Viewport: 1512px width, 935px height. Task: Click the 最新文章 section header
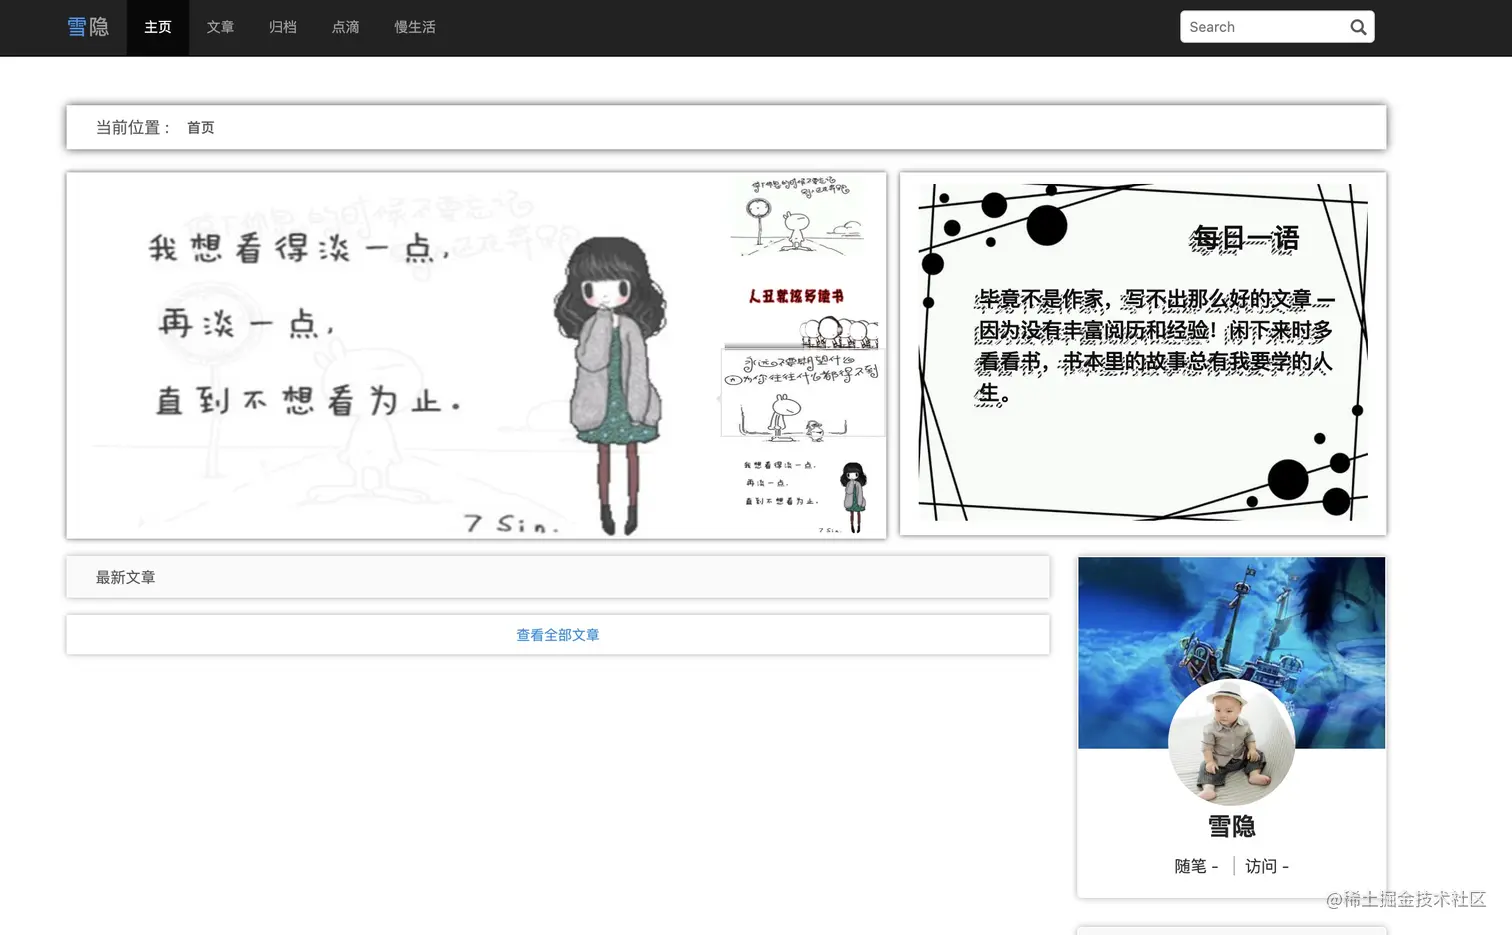click(x=125, y=577)
